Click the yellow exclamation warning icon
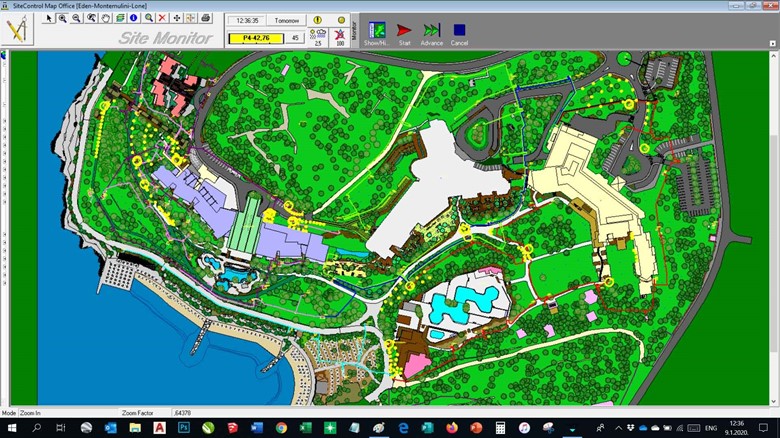The height and width of the screenshot is (438, 780). point(318,20)
